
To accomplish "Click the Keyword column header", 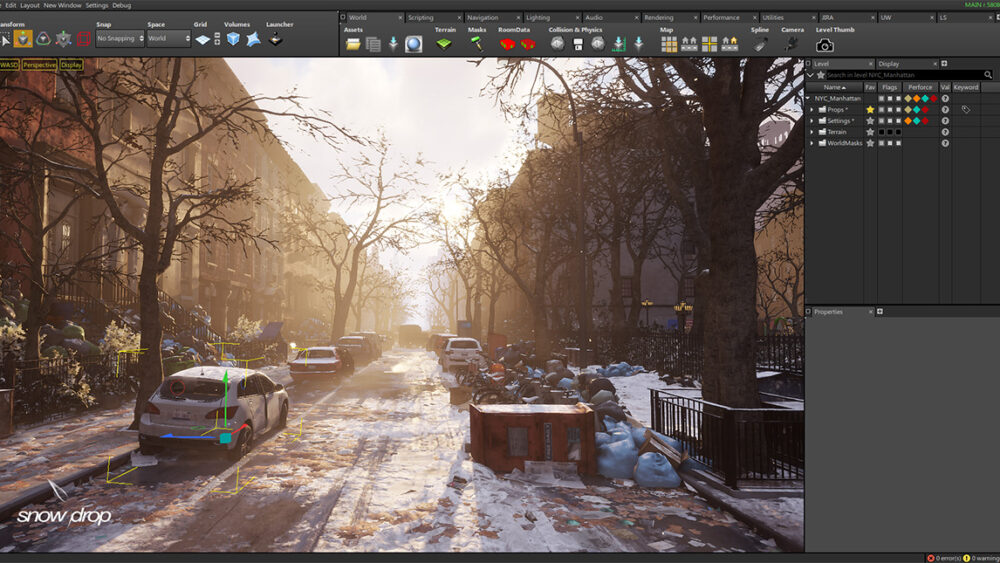I will tap(966, 87).
